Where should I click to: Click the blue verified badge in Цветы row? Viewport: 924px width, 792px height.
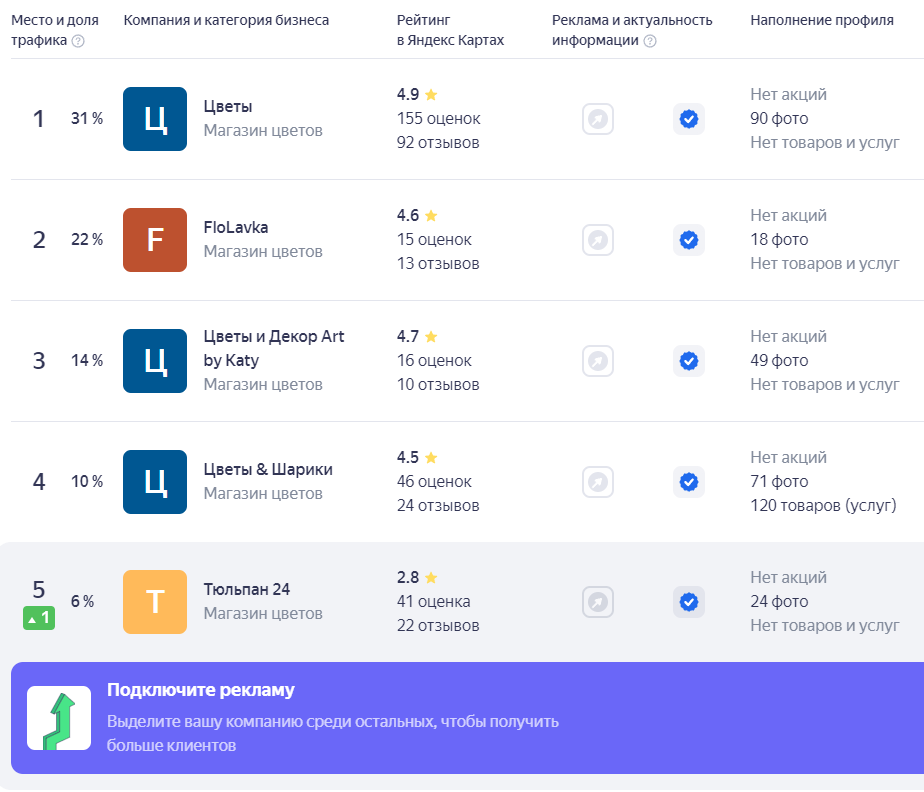click(689, 119)
